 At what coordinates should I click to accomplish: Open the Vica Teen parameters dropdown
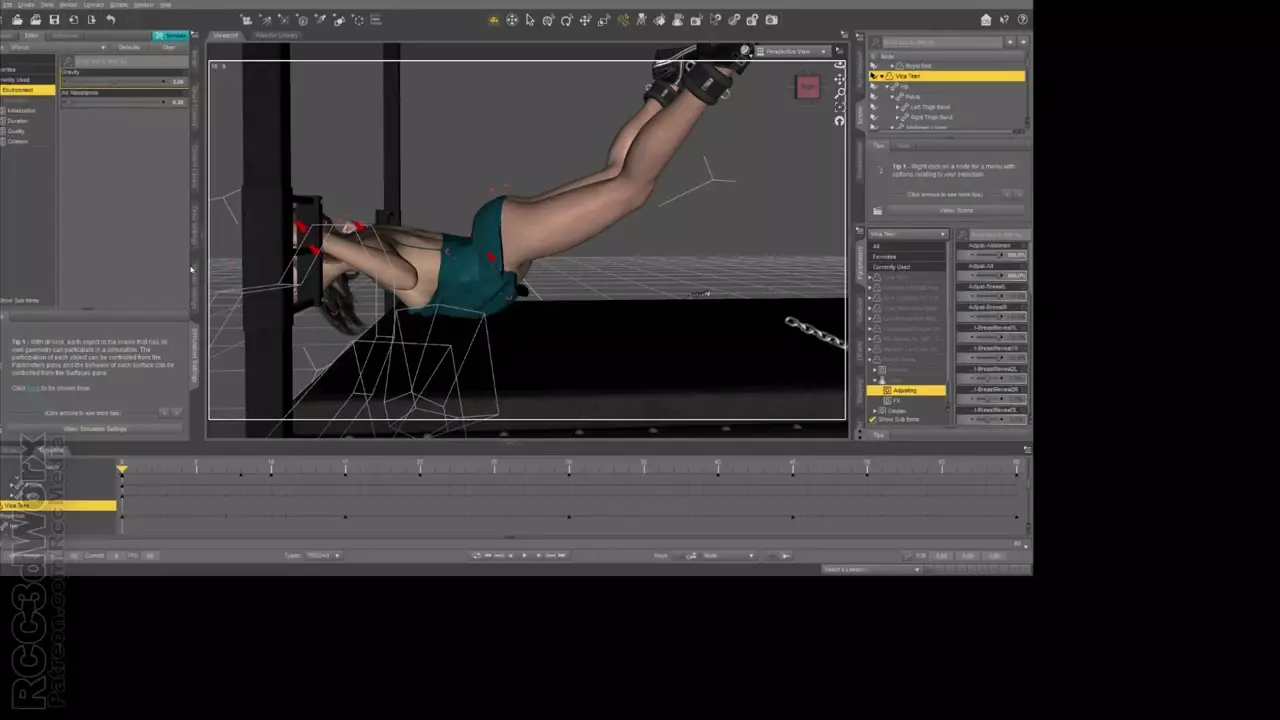(x=908, y=234)
